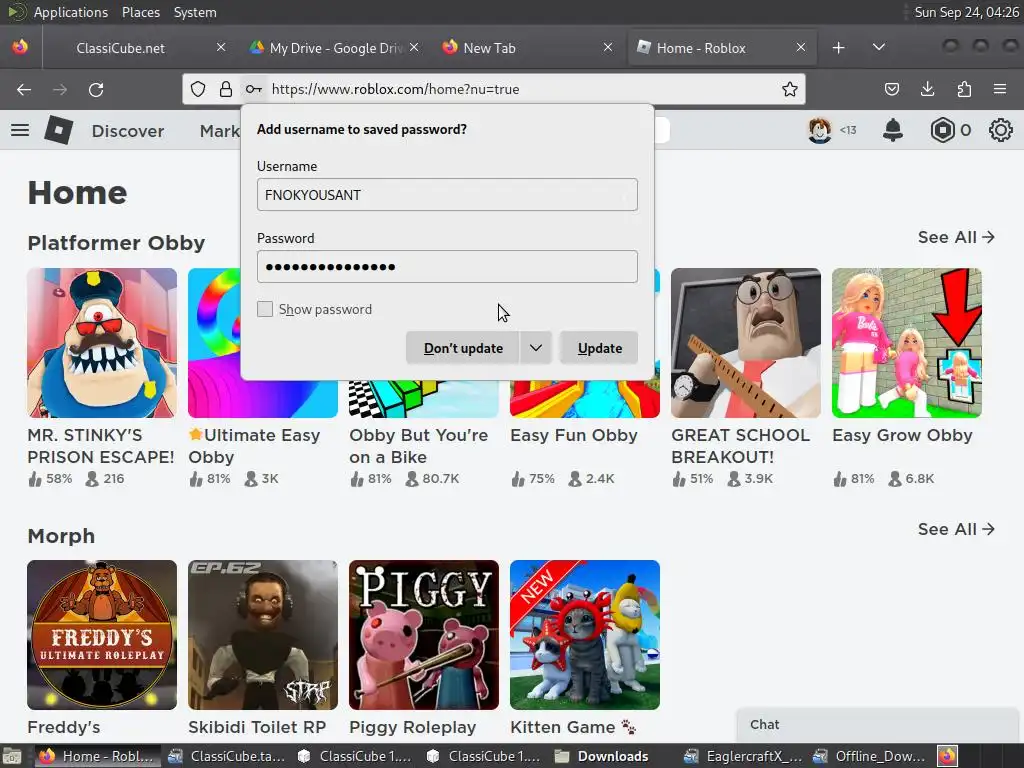
Task: Switch to the My Drive Google Drive tab
Action: pyautogui.click(x=335, y=48)
